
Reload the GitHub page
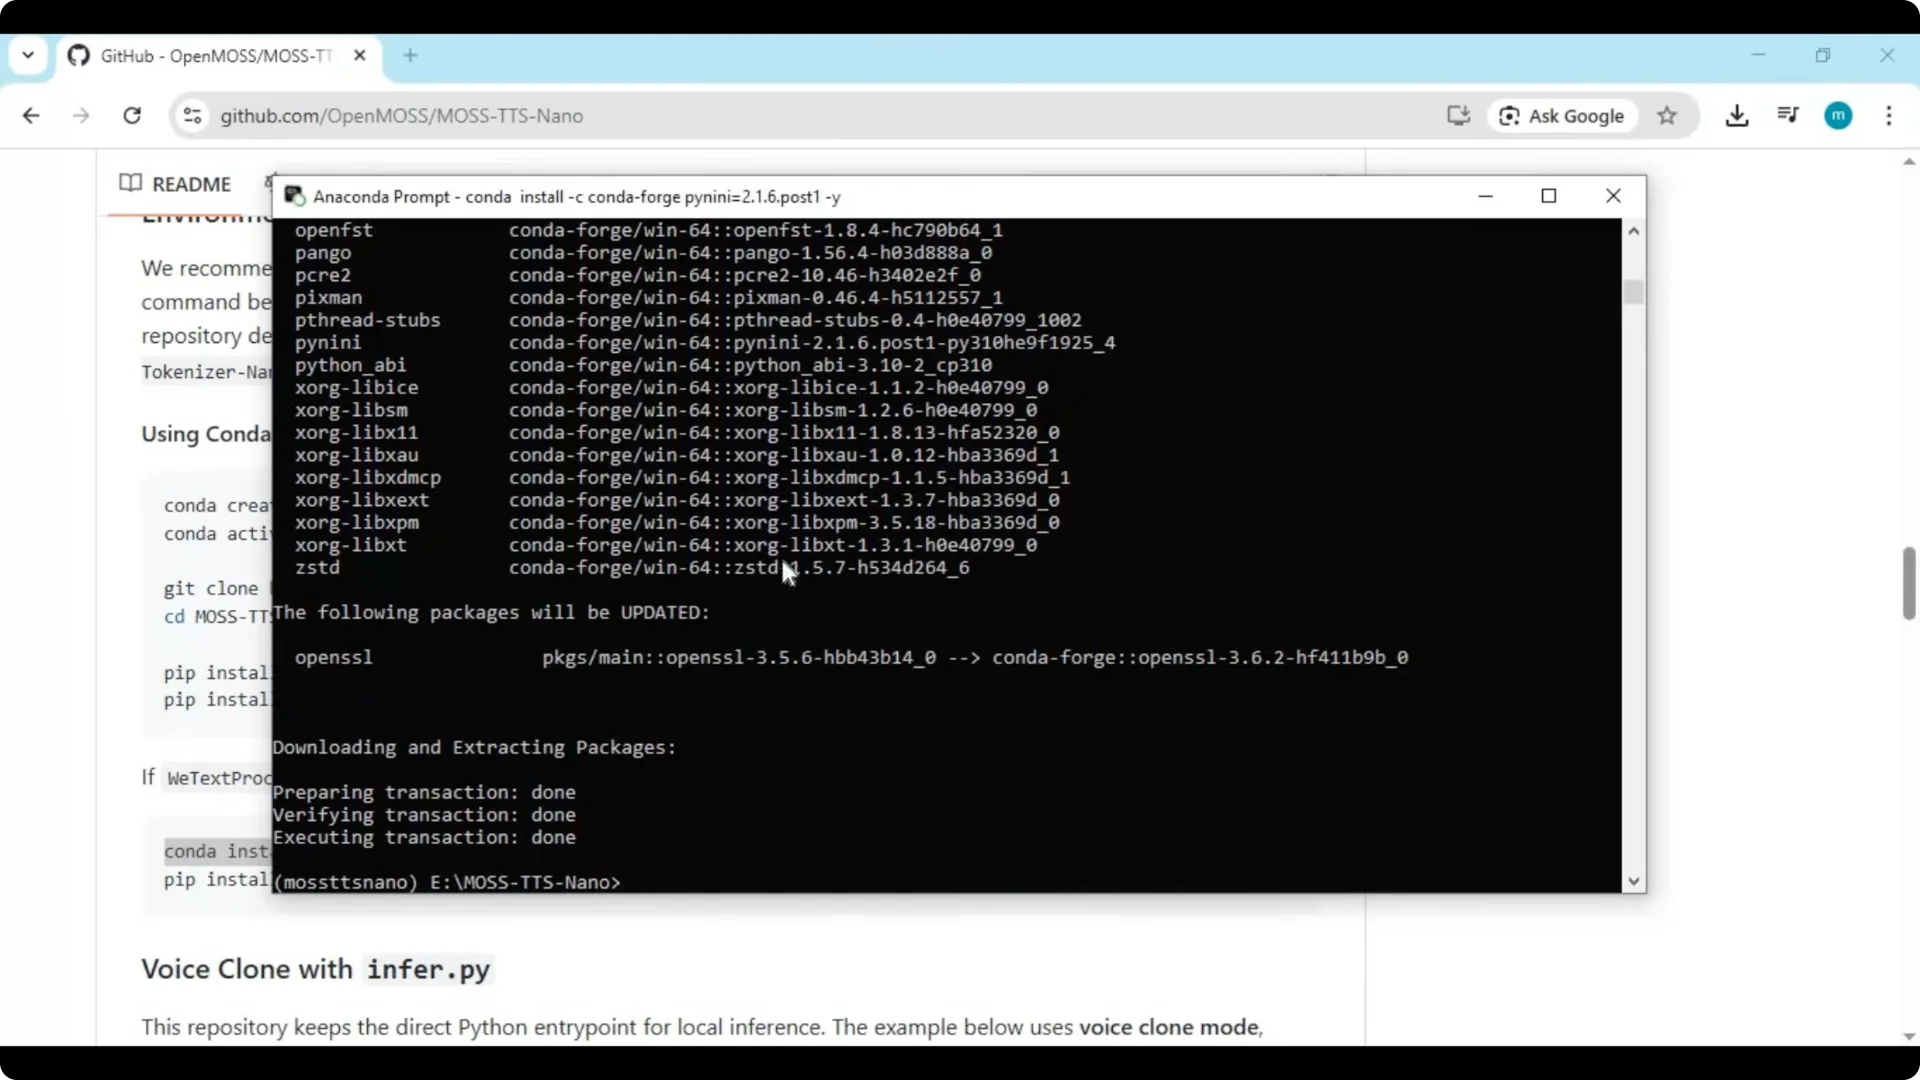(132, 116)
